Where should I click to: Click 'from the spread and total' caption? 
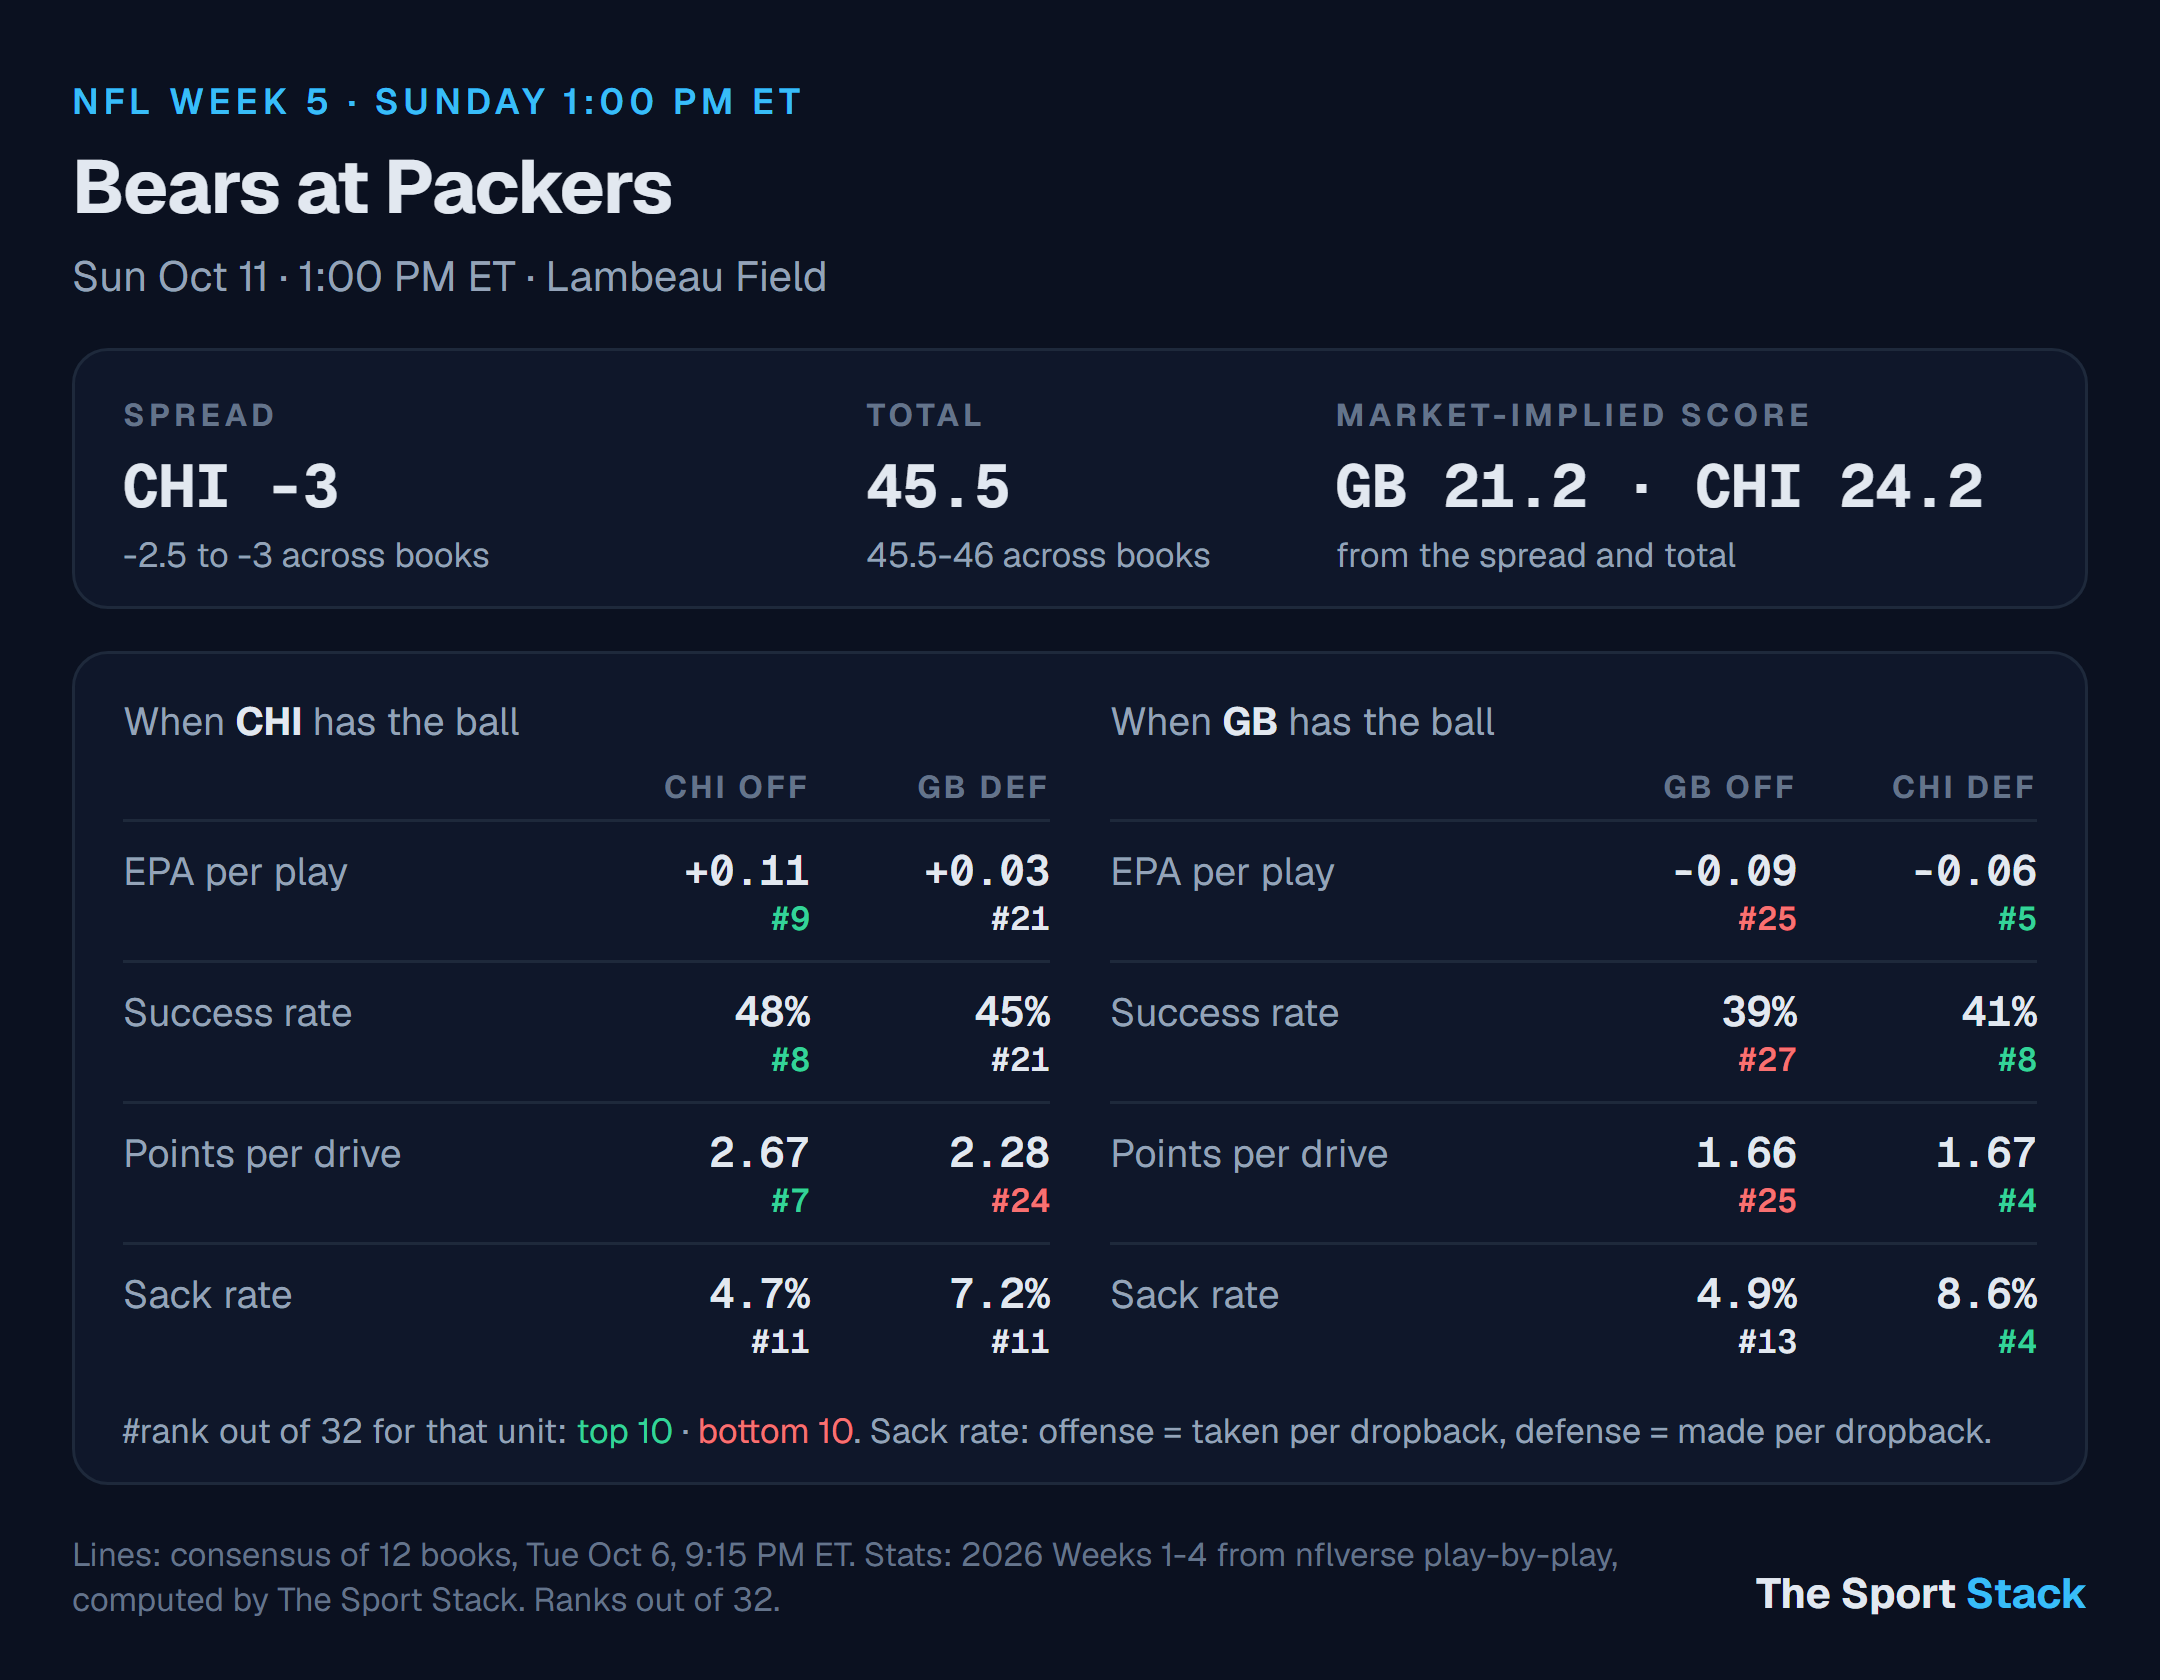click(1536, 555)
